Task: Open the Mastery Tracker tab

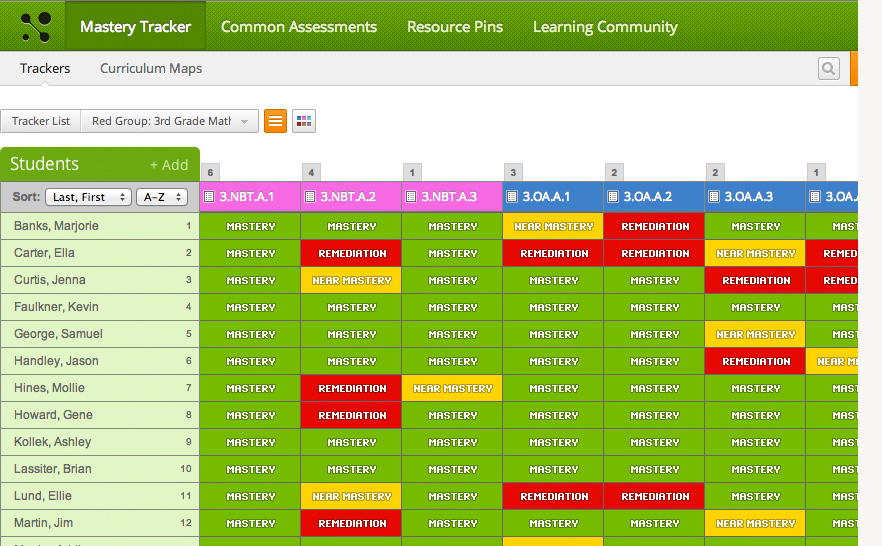Action: click(x=136, y=26)
